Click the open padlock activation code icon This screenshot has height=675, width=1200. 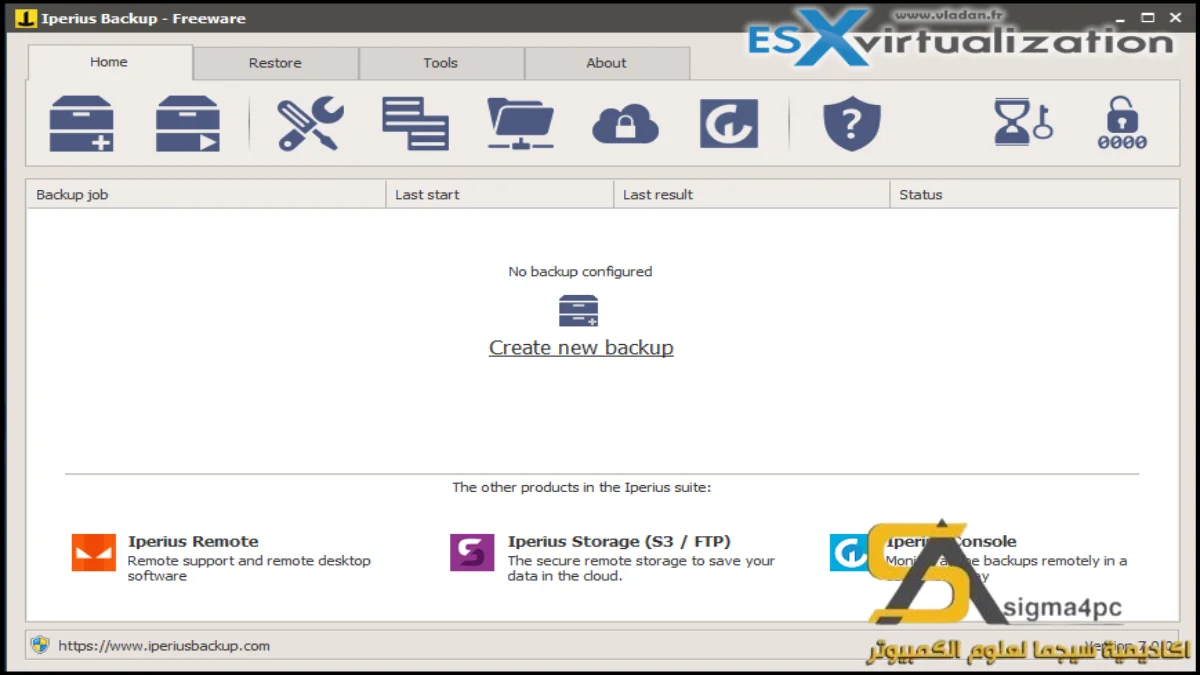(x=1121, y=124)
